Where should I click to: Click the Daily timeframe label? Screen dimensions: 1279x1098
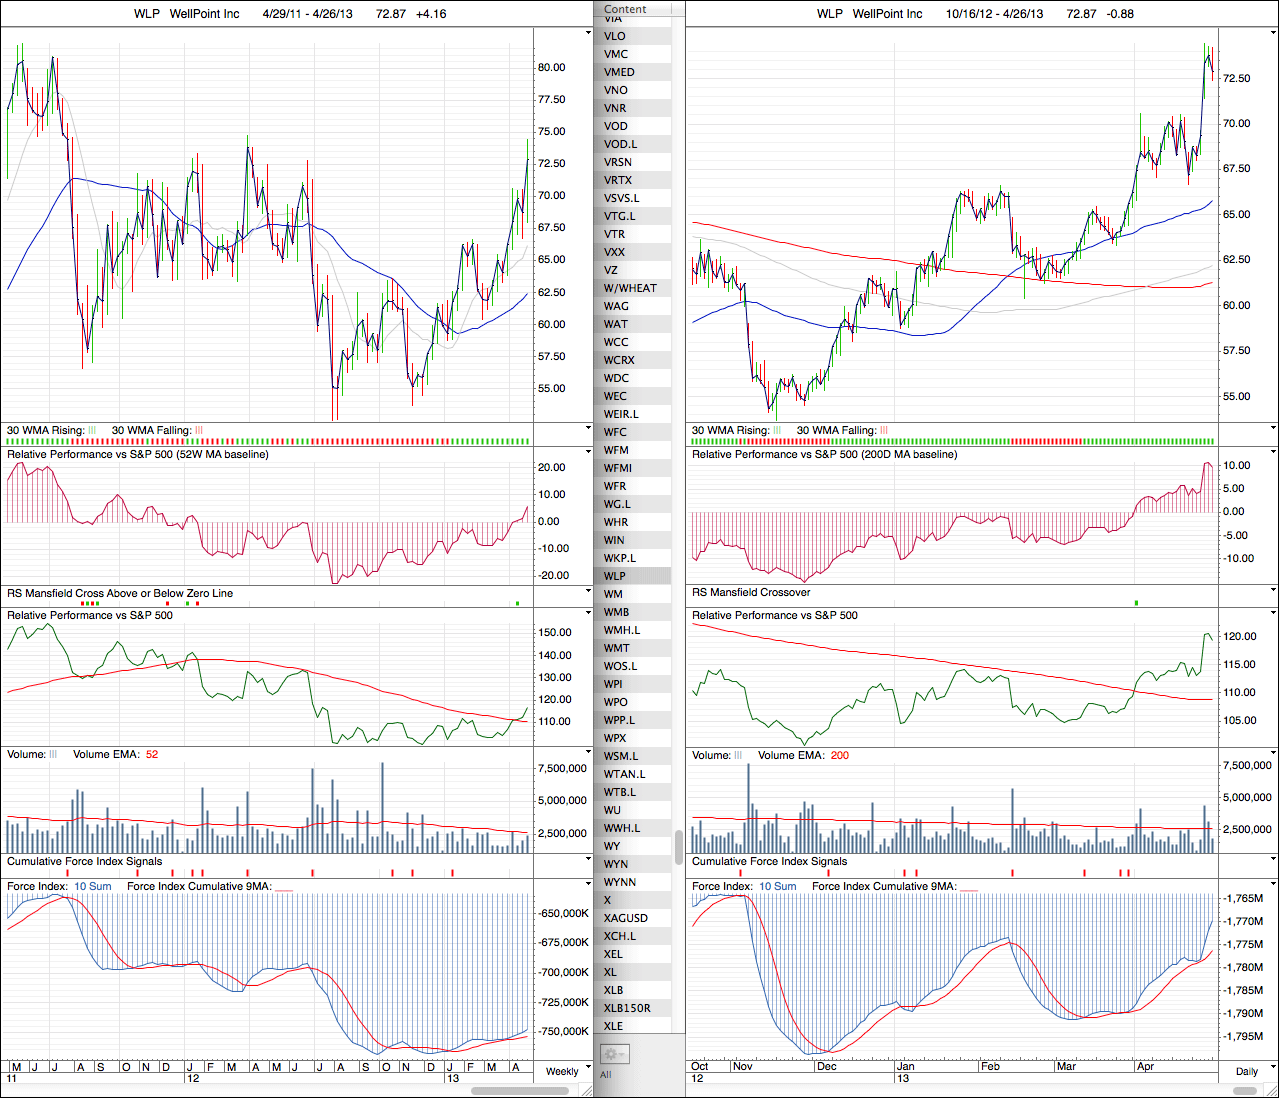click(x=1246, y=1071)
